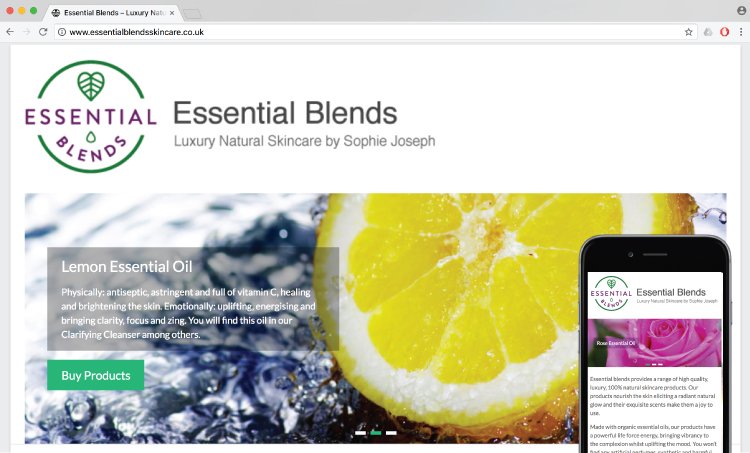Click the Lemon Essential Oil heading
Screen dimensions: 750x453
(127, 266)
